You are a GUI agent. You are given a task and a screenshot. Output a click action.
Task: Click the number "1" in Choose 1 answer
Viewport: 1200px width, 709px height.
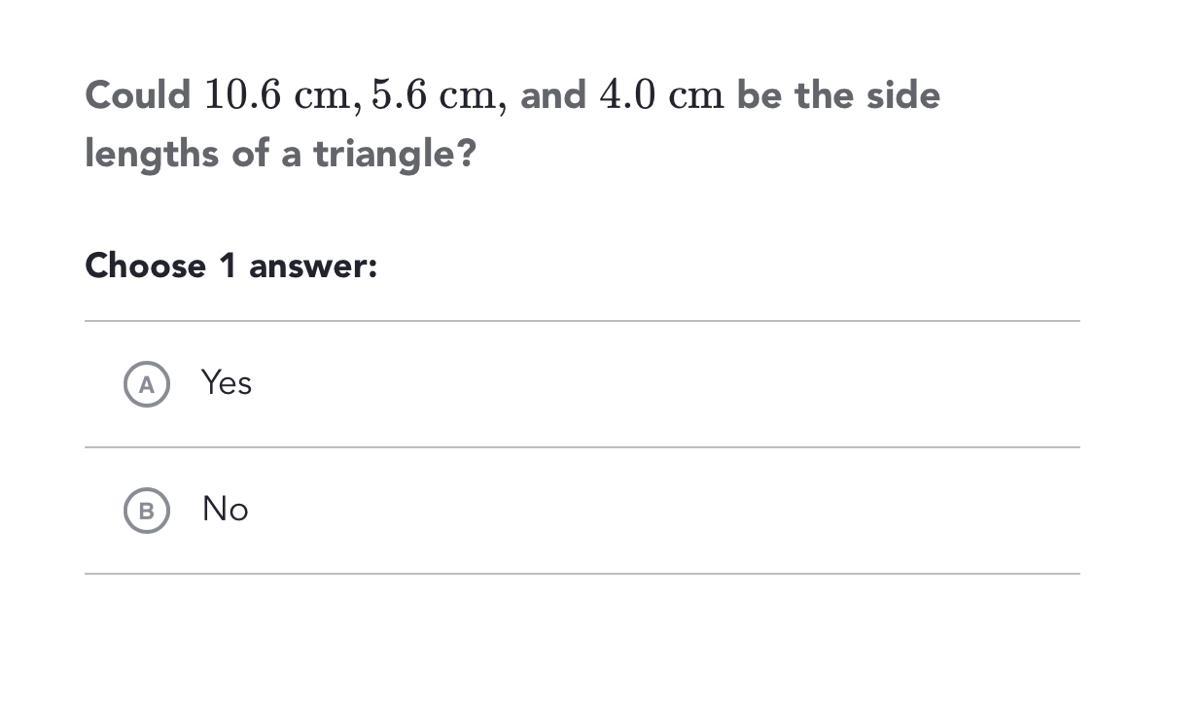[x=227, y=266]
